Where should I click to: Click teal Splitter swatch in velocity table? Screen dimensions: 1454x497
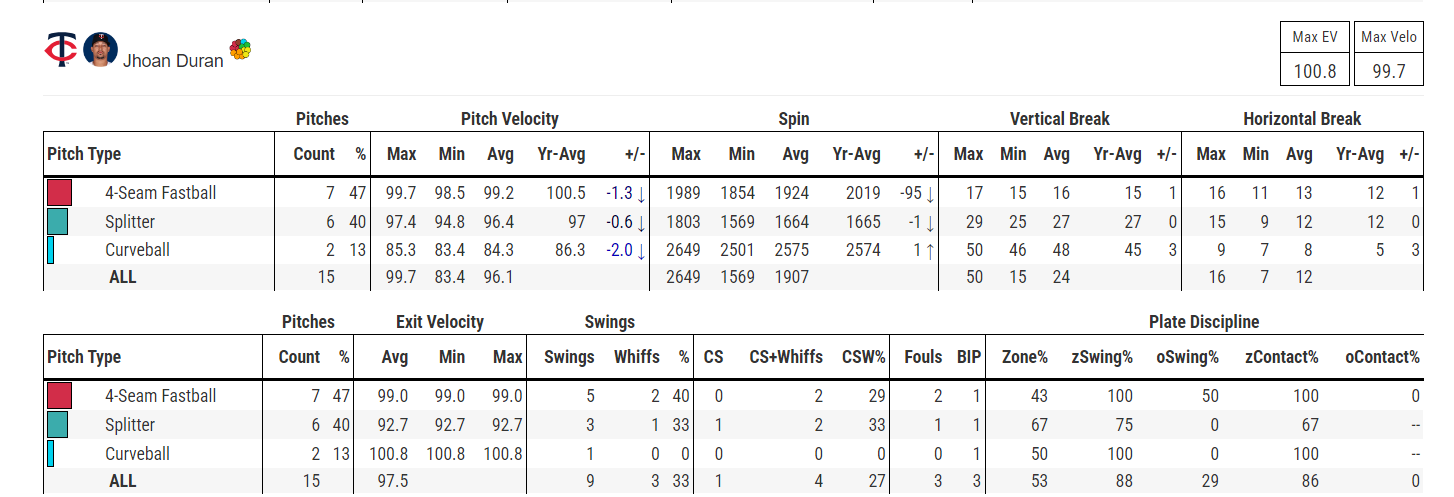tap(58, 221)
